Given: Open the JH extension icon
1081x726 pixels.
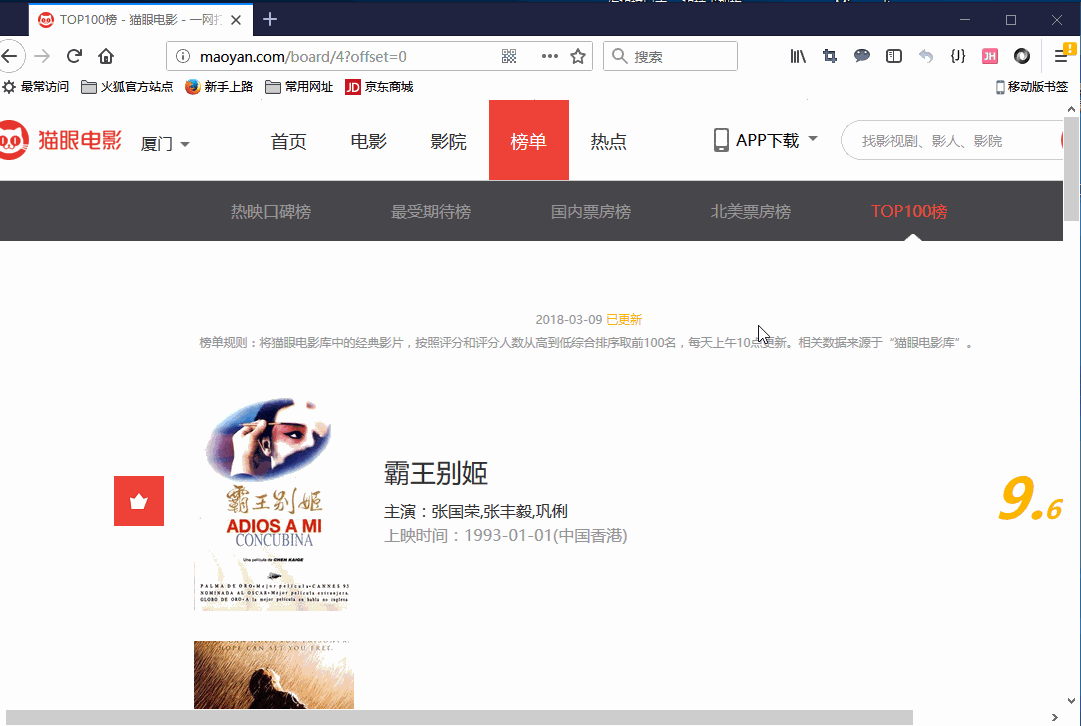Looking at the screenshot, I should (x=990, y=57).
